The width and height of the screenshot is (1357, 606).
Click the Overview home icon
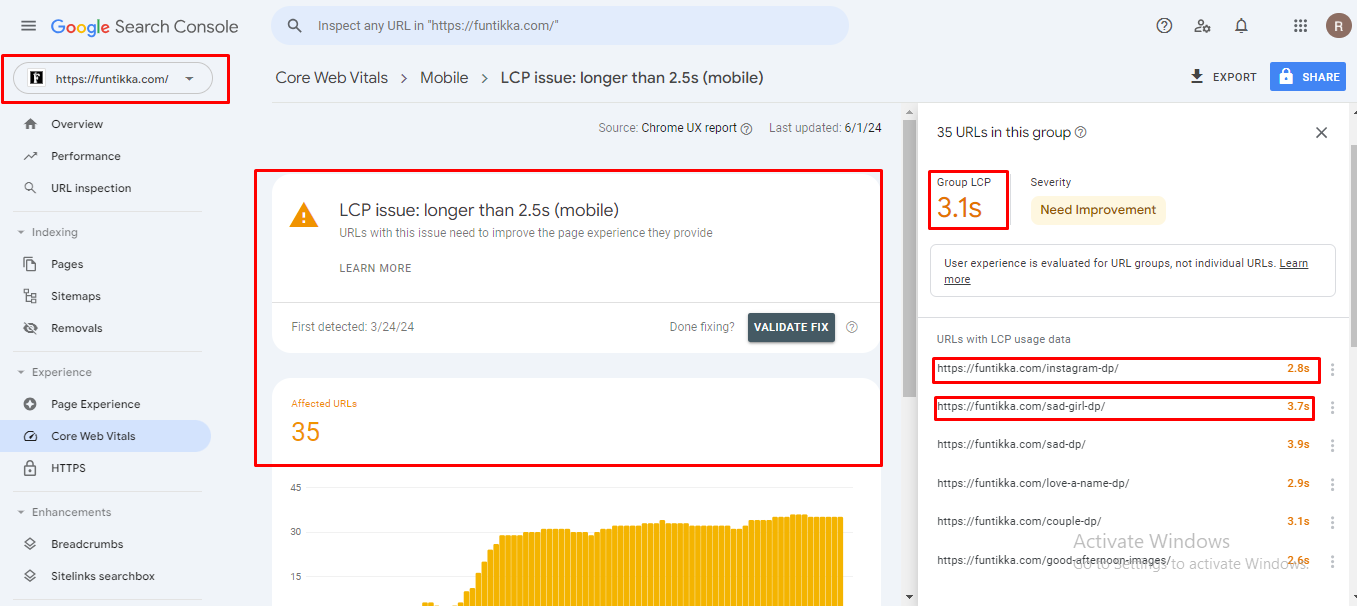(x=30, y=124)
